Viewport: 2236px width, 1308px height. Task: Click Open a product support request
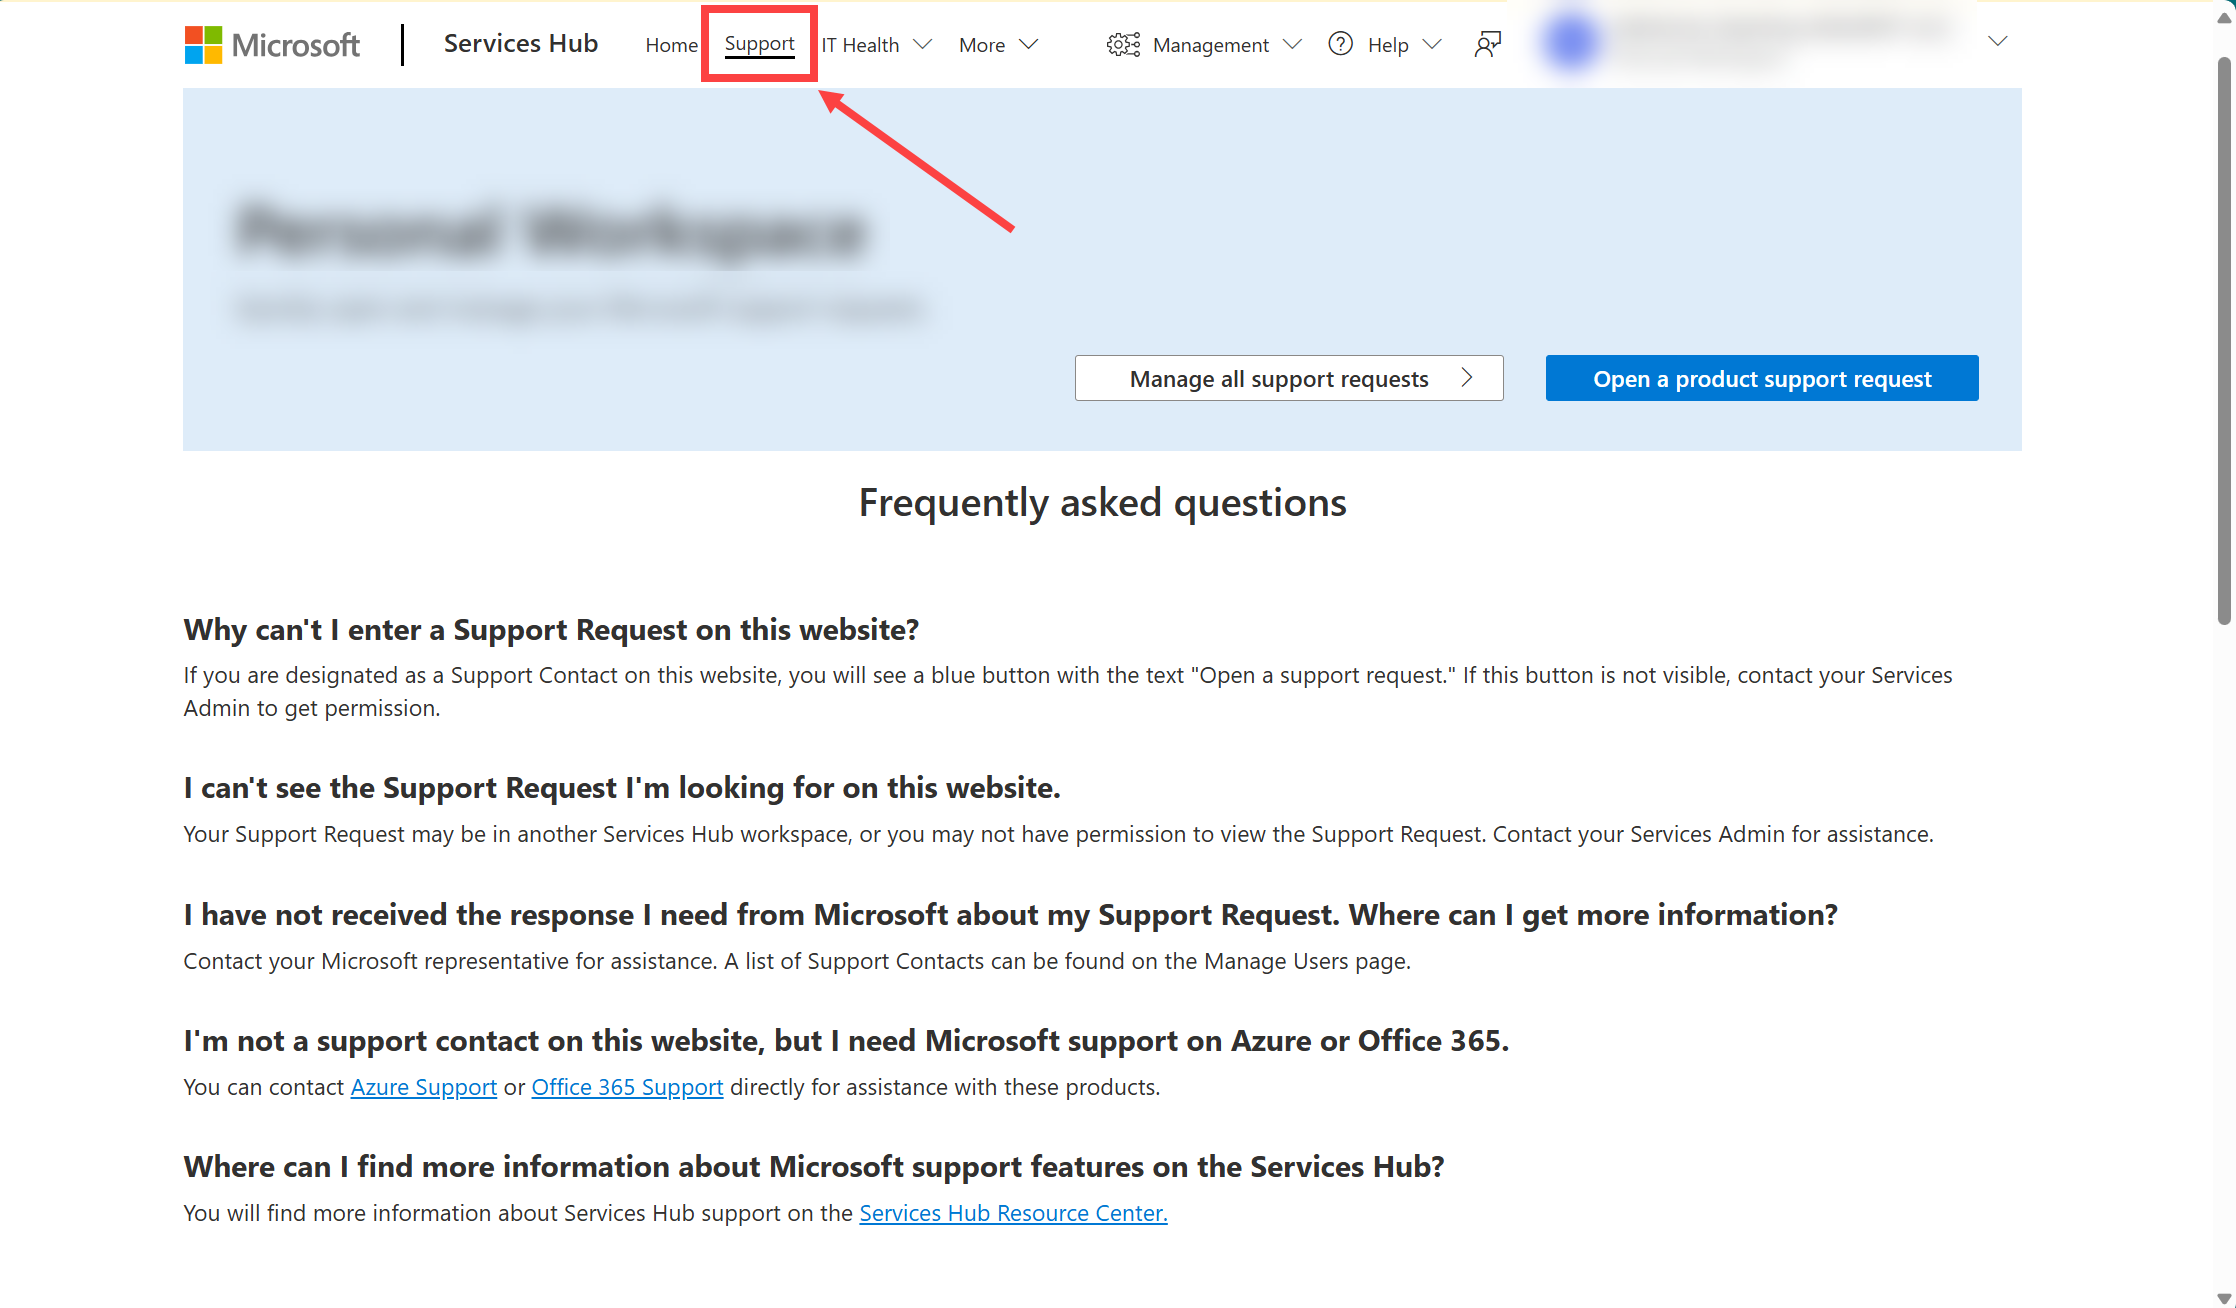pos(1763,377)
